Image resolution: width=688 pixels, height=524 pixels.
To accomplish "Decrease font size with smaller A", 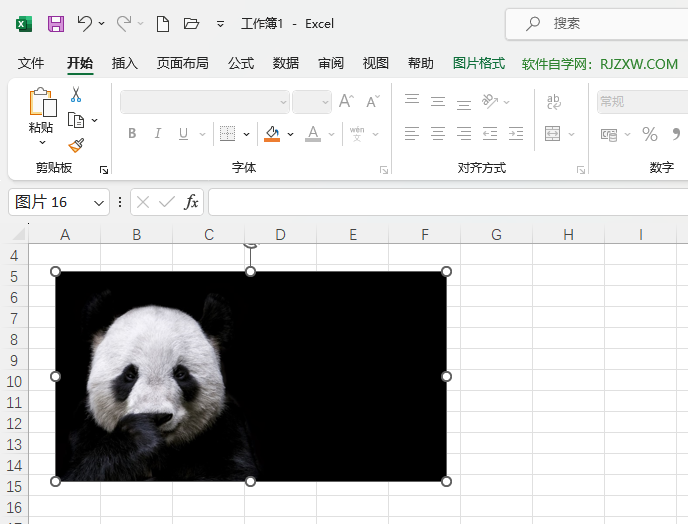I will click(x=373, y=101).
